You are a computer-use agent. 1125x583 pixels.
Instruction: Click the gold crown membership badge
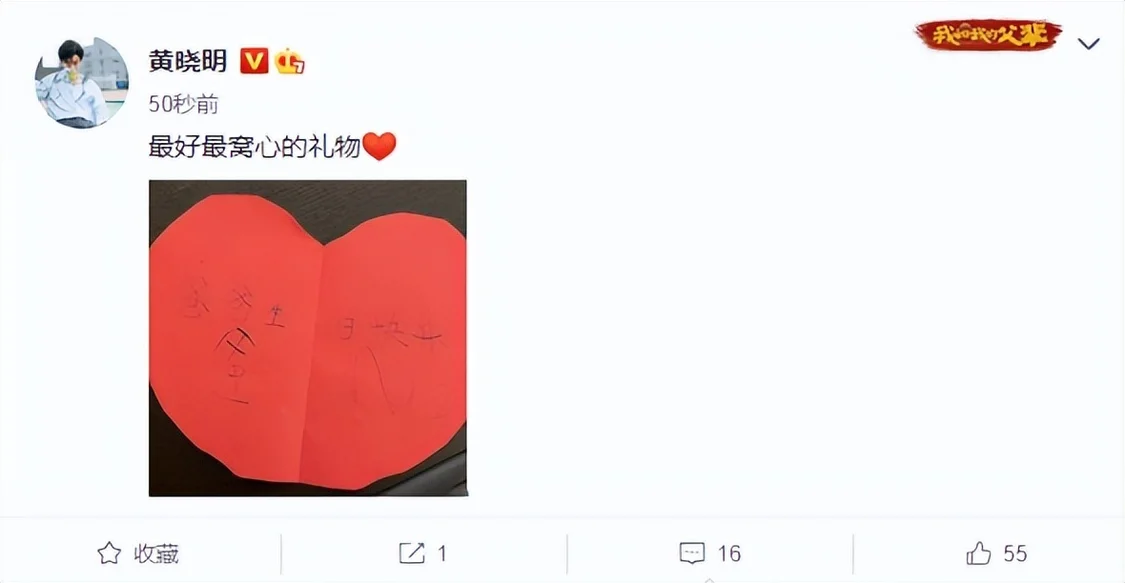coord(290,62)
